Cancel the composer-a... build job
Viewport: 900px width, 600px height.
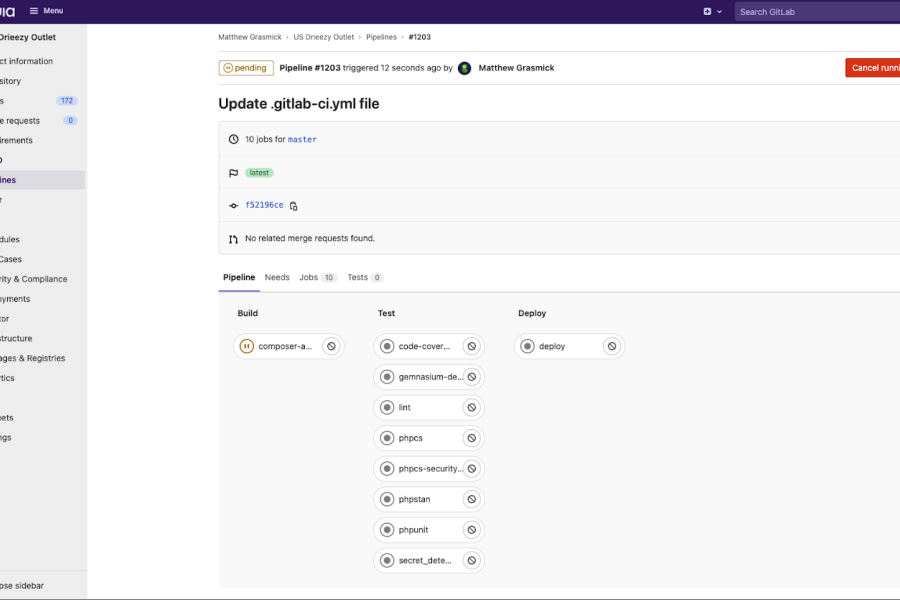[x=331, y=346]
